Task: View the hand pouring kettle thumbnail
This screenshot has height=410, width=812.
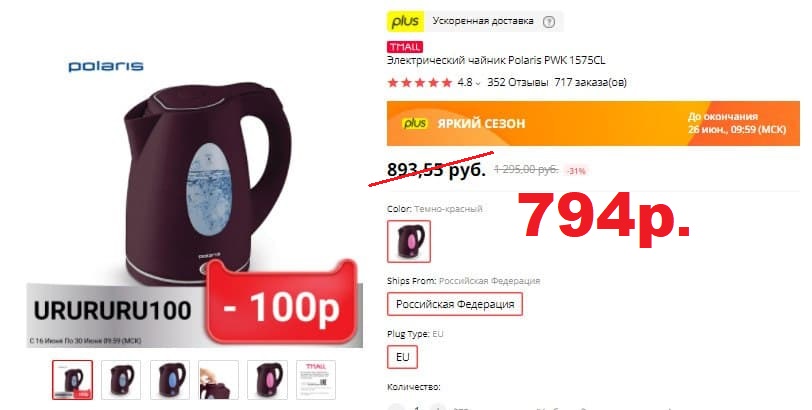Action: [x=219, y=380]
